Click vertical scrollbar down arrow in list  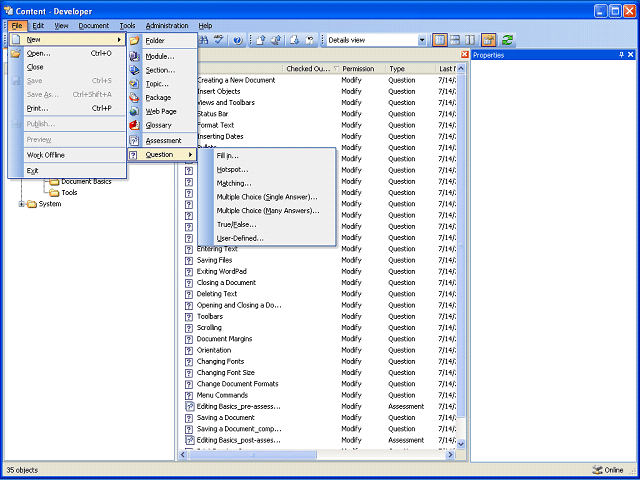461,444
